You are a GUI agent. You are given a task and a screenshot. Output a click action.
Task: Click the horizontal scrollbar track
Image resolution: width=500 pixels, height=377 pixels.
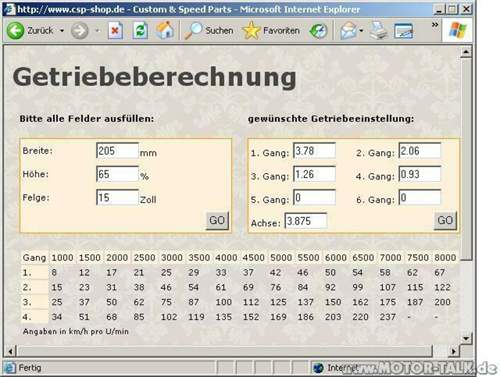[225, 351]
